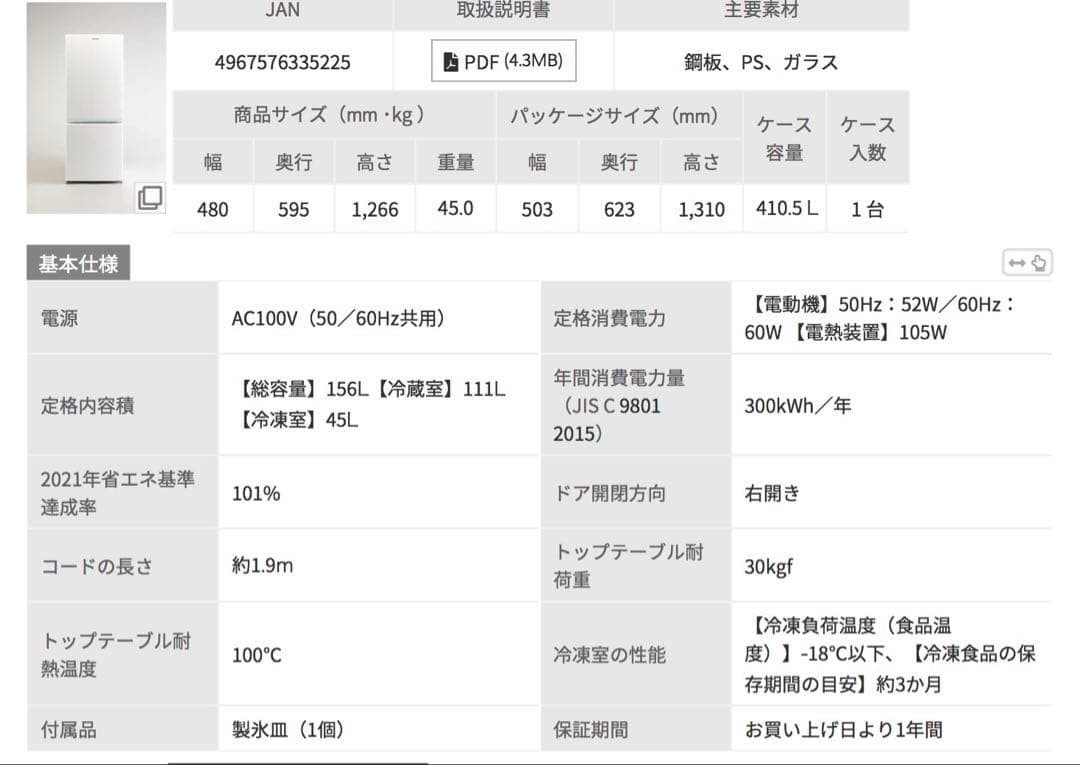Click the 電源 row label
1080x765 pixels.
coord(59,319)
